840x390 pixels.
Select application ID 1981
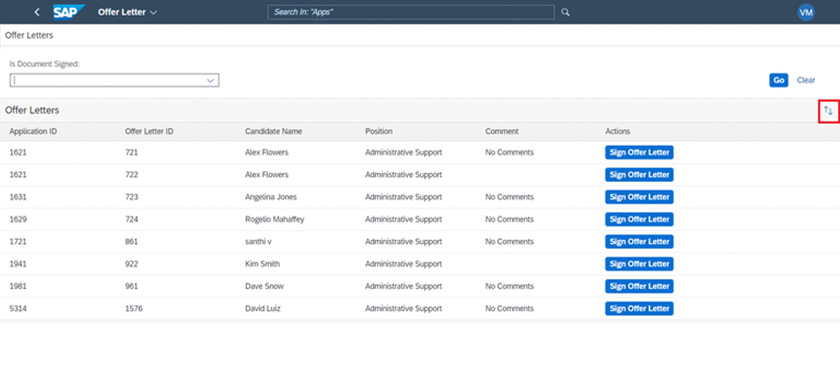click(x=18, y=287)
